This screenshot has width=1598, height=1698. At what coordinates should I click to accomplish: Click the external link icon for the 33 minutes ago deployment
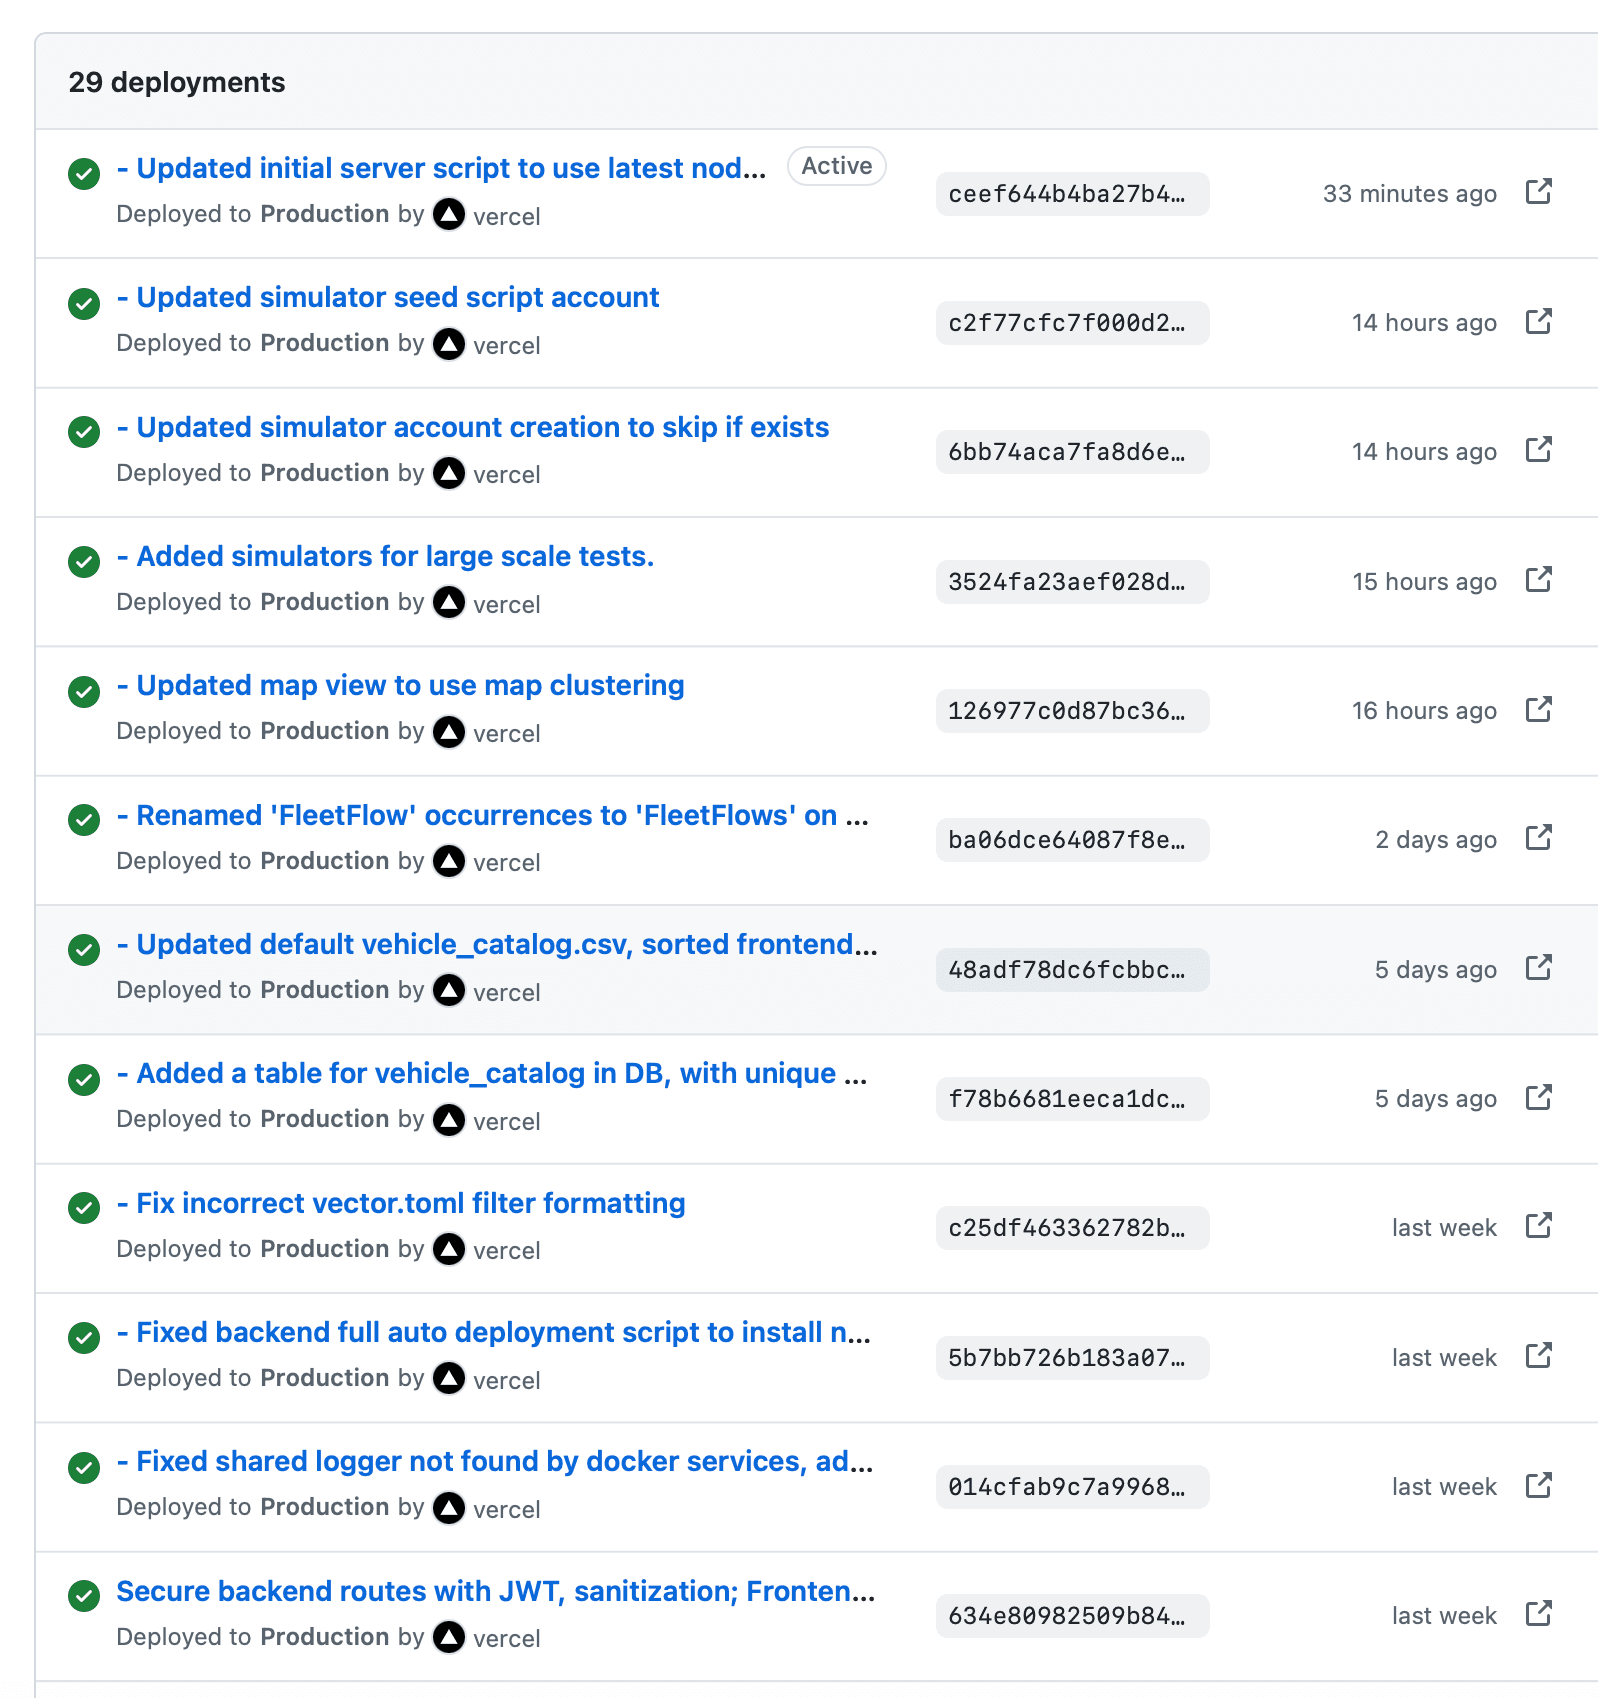coord(1539,191)
